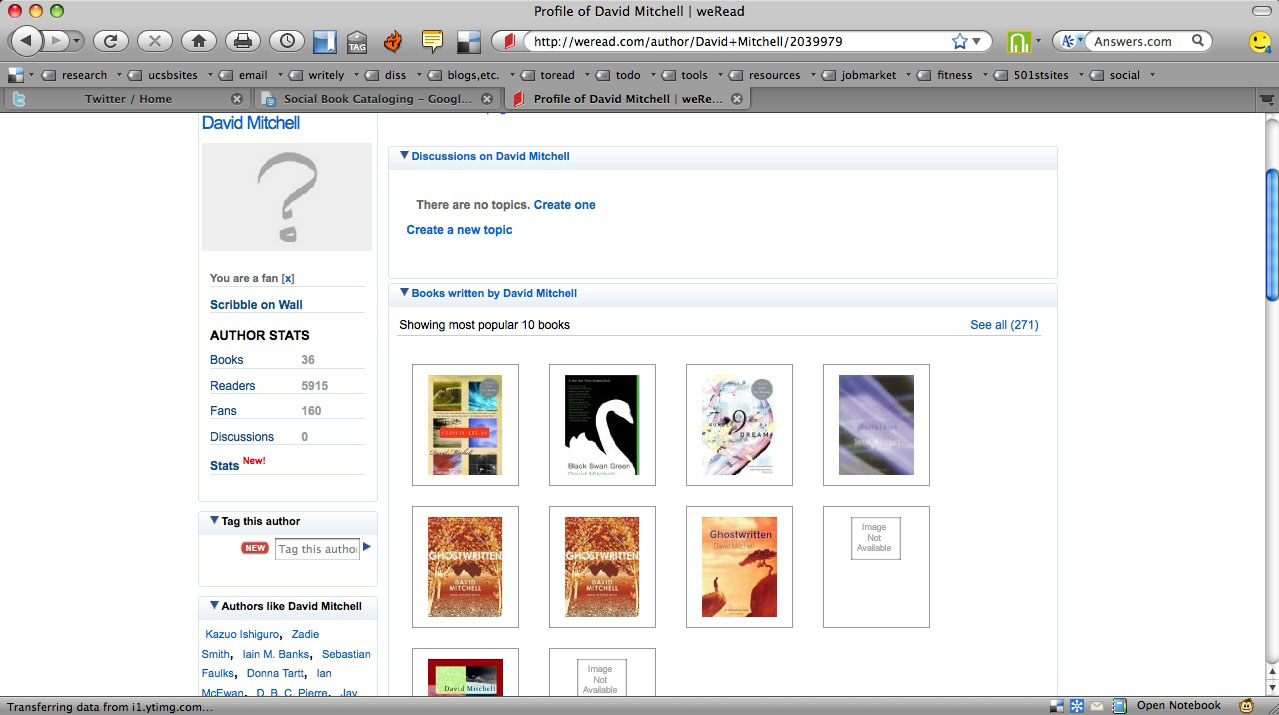Screen dimensions: 1279x715
Task: Open the history clock icon
Action: (287, 41)
